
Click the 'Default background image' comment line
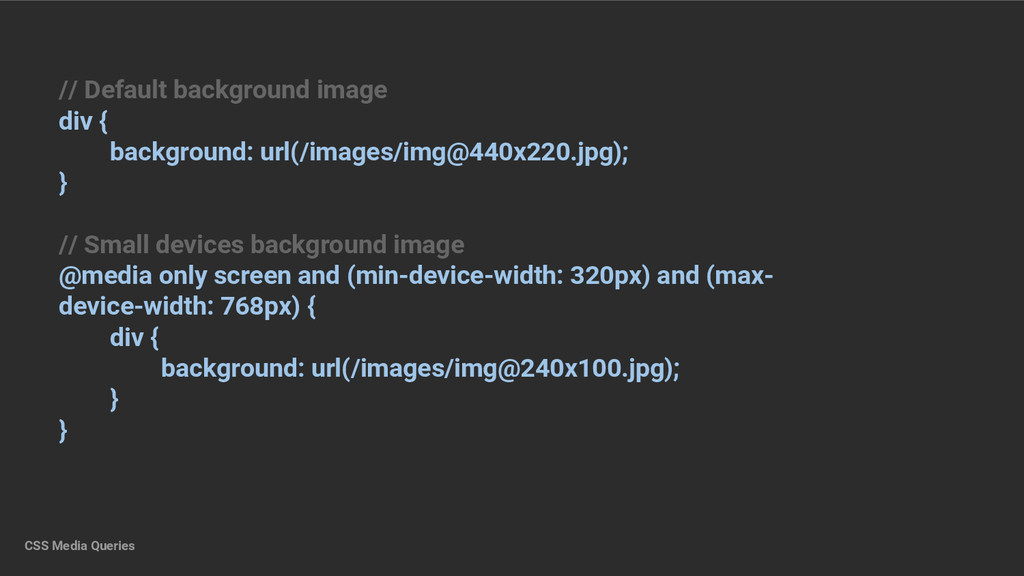tap(223, 90)
